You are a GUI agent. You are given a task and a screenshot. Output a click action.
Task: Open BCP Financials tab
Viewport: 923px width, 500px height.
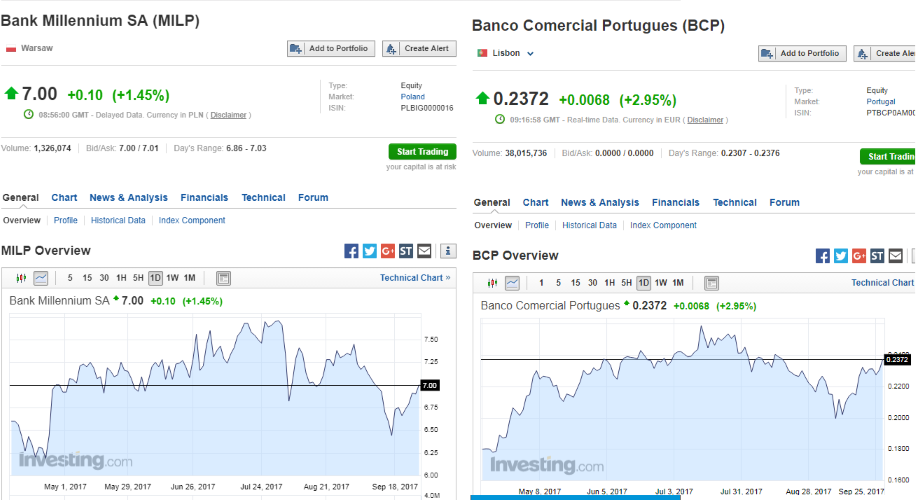pos(676,203)
